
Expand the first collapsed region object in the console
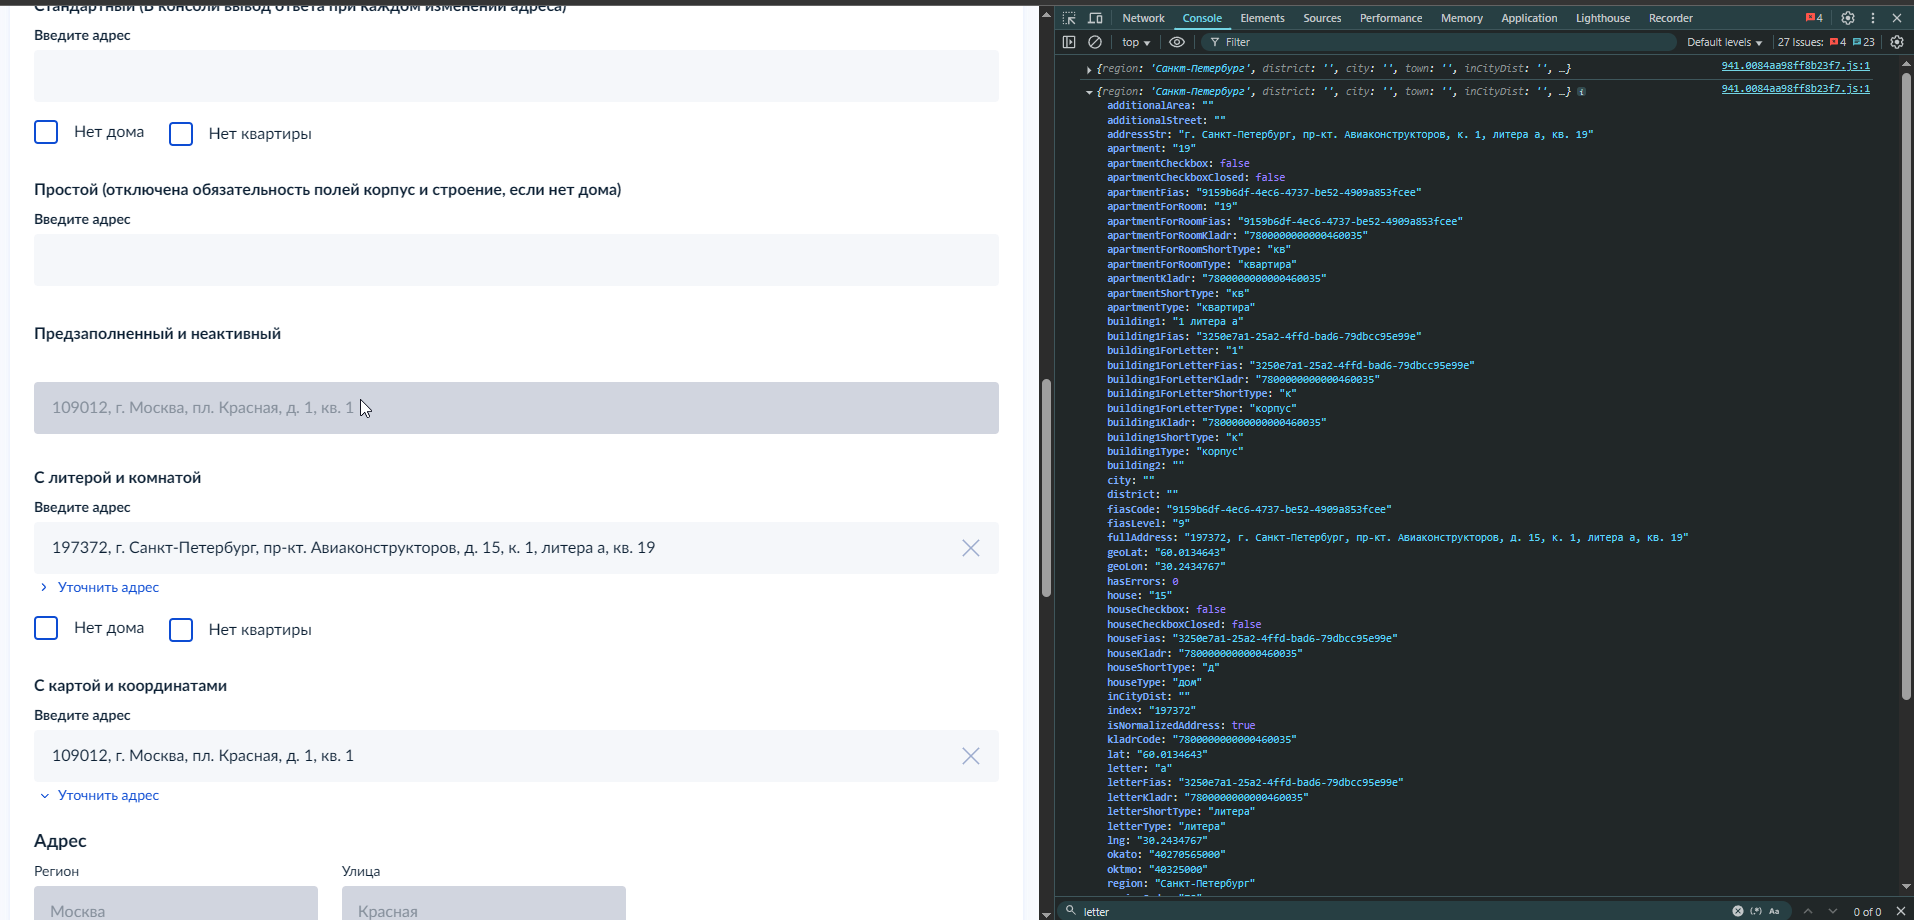click(x=1089, y=69)
